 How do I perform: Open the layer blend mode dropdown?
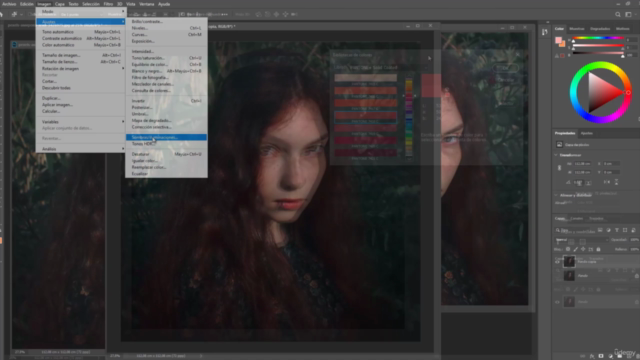[x=581, y=240]
